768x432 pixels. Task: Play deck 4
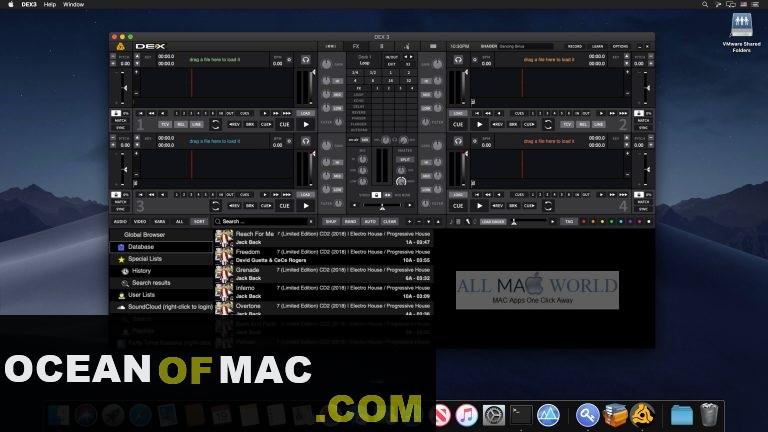tap(480, 206)
